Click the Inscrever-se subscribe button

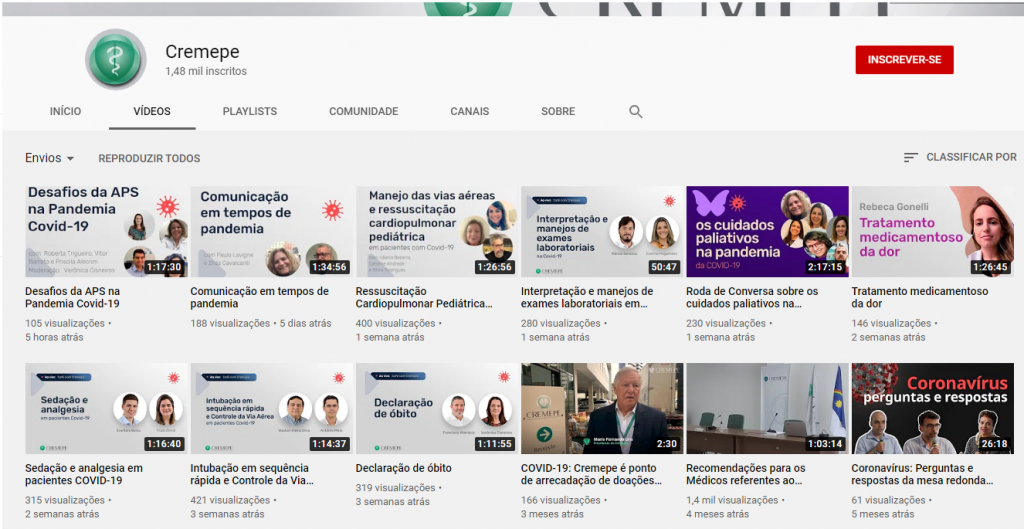coord(904,60)
